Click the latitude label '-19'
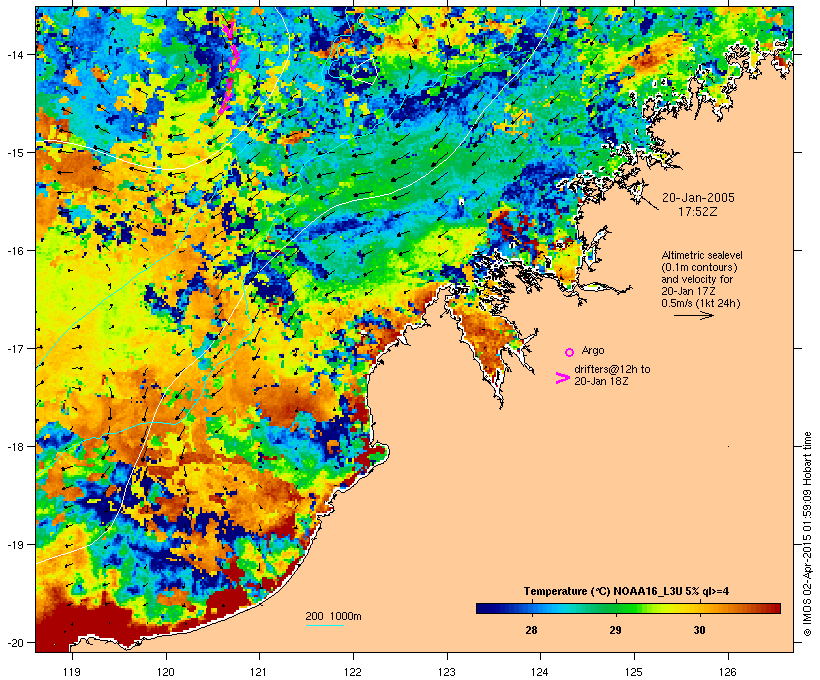This screenshot has width=820, height=680. 14,545
